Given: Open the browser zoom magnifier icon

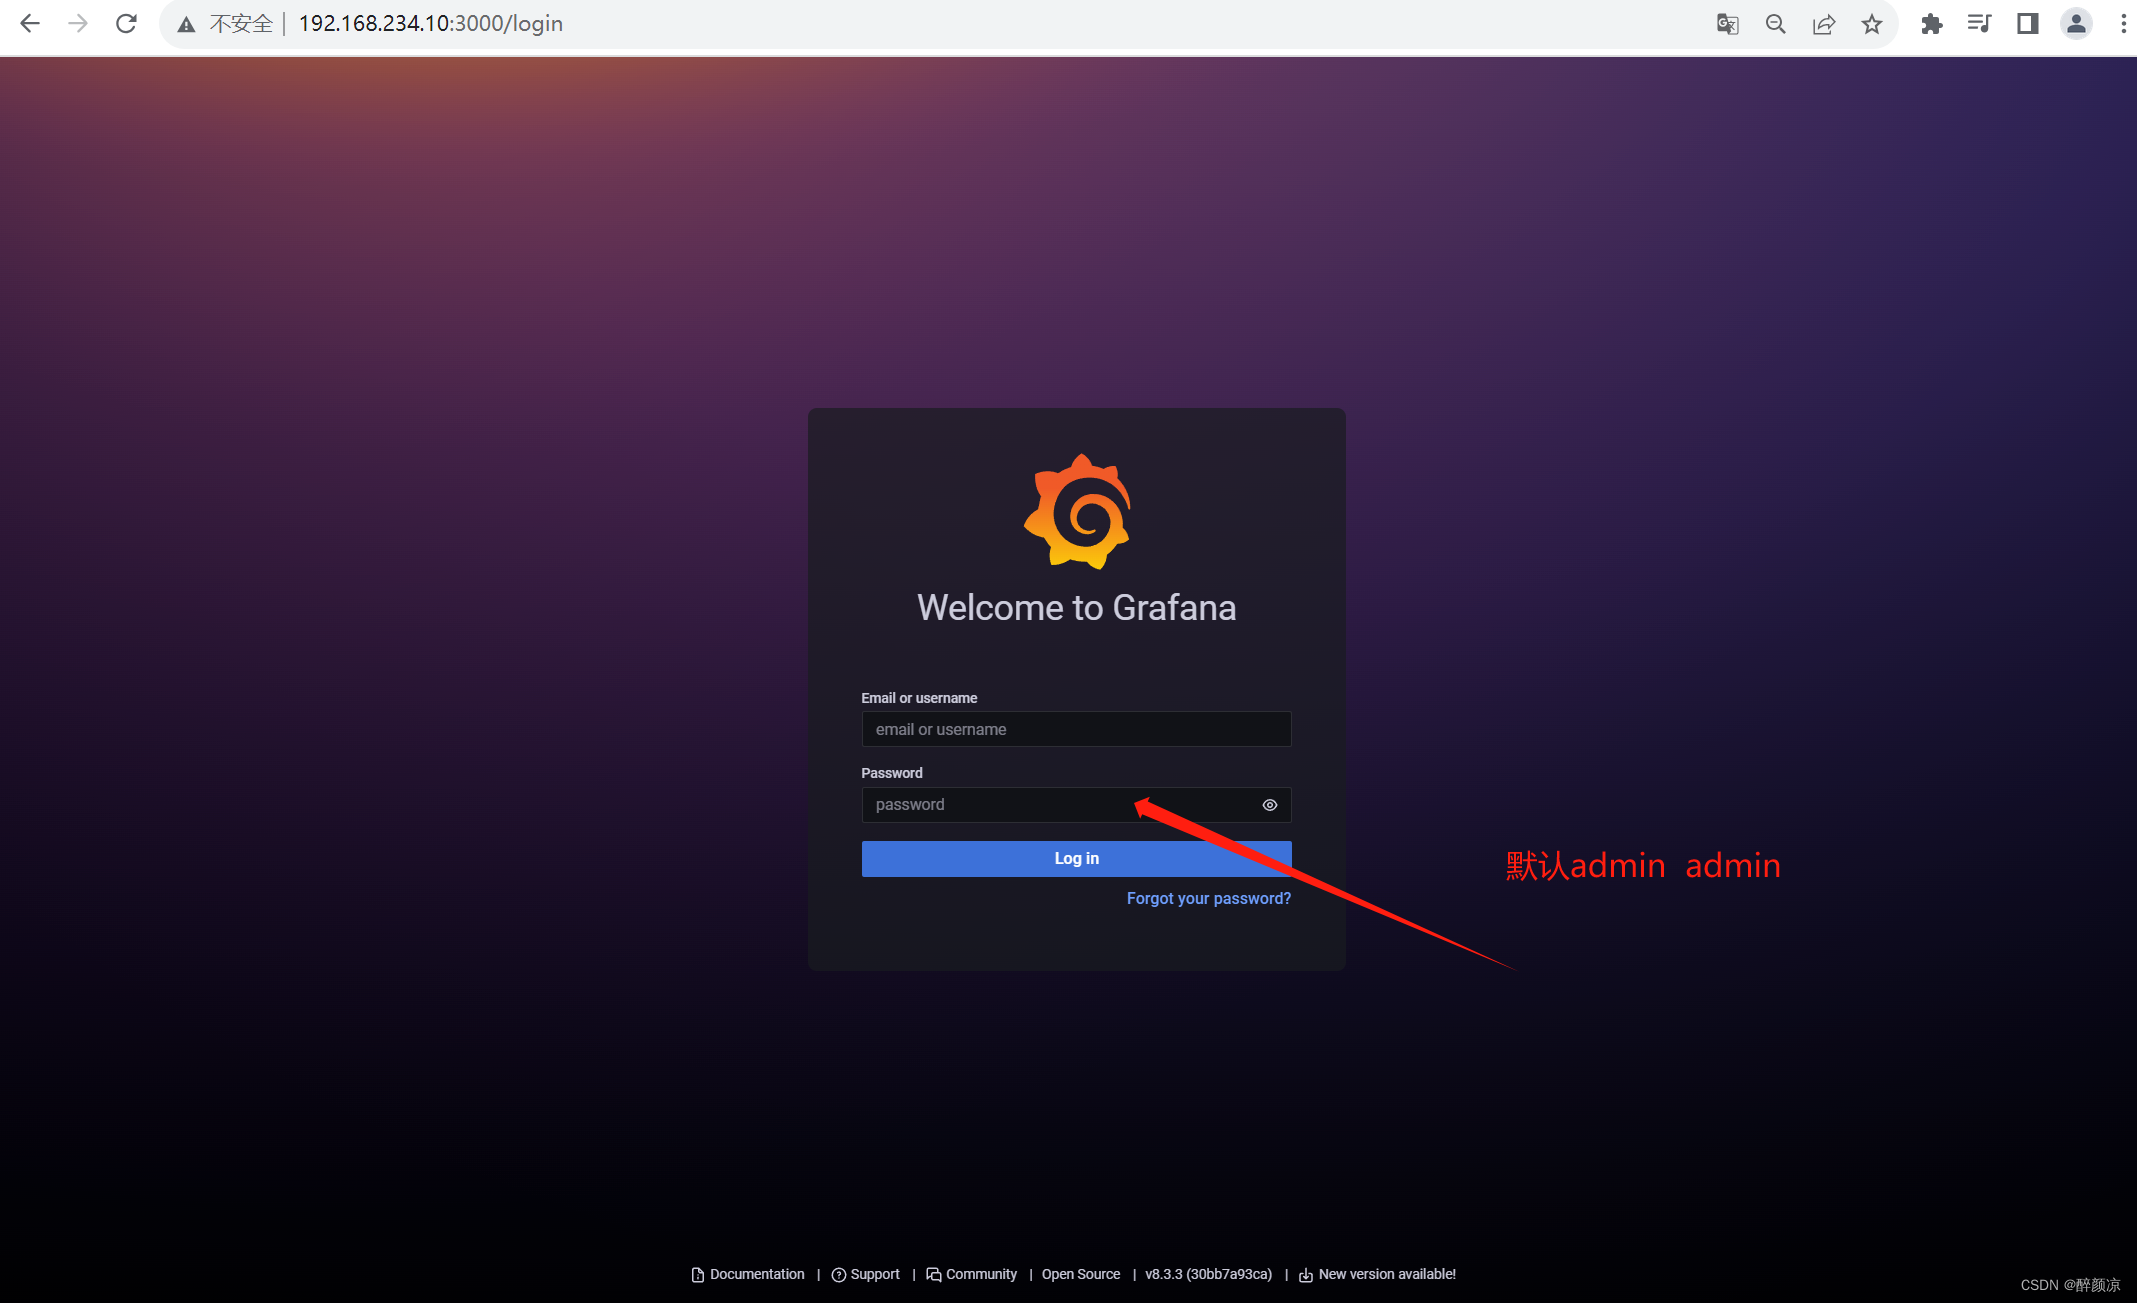Looking at the screenshot, I should click(x=1775, y=24).
